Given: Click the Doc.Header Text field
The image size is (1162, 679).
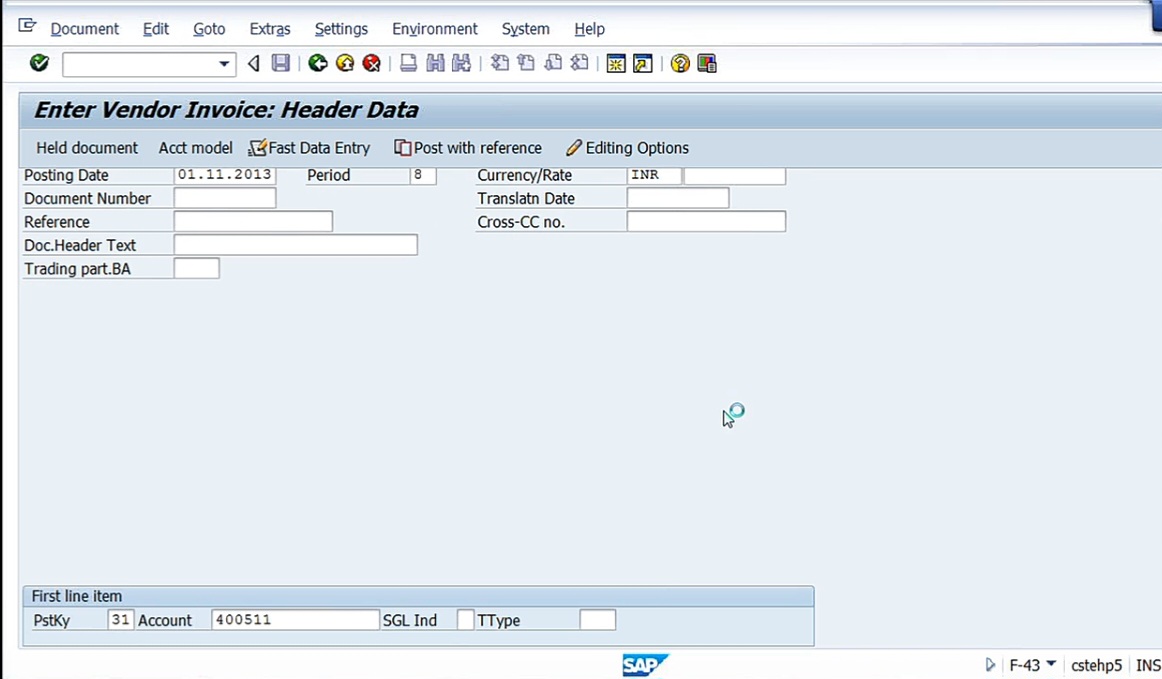Looking at the screenshot, I should pyautogui.click(x=296, y=245).
